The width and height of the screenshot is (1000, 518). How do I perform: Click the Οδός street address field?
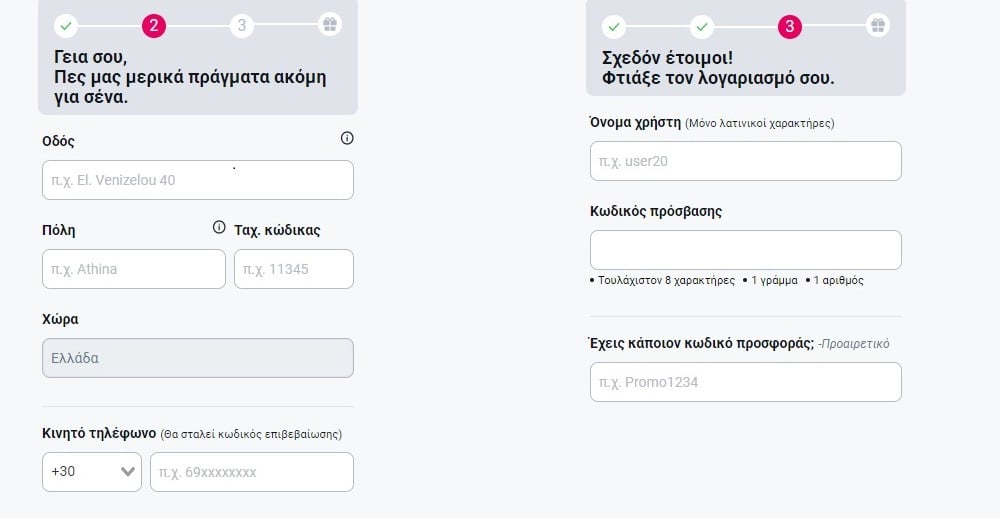198,180
